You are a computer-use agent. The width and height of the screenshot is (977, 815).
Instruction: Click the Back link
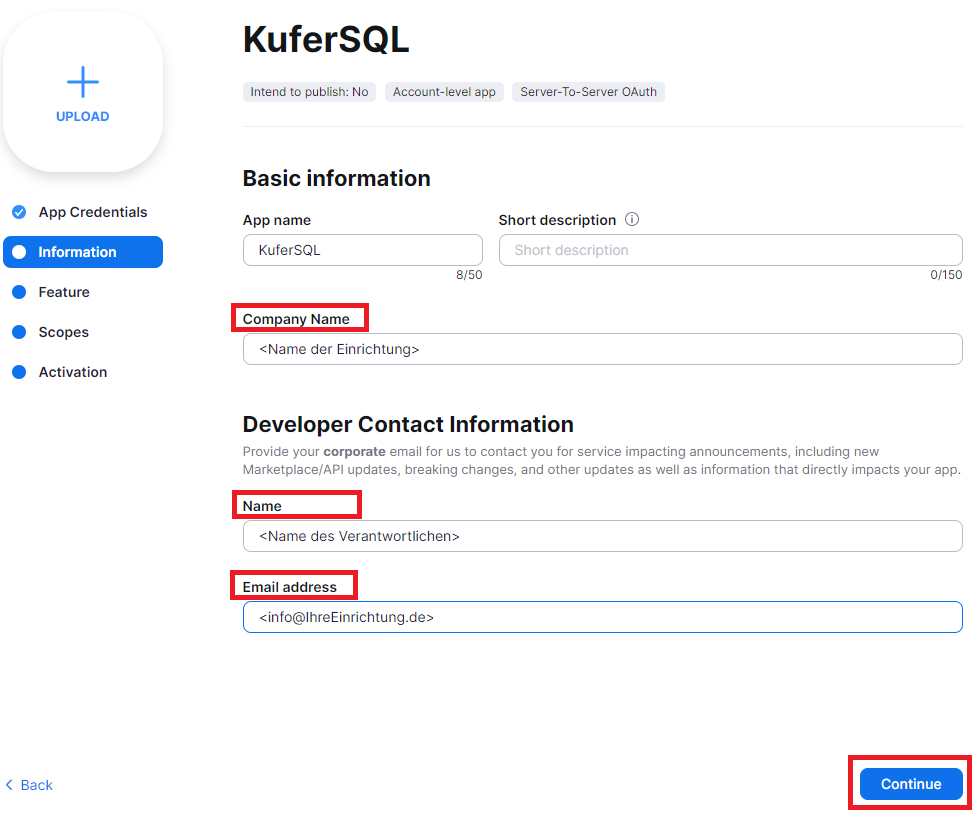pos(29,785)
